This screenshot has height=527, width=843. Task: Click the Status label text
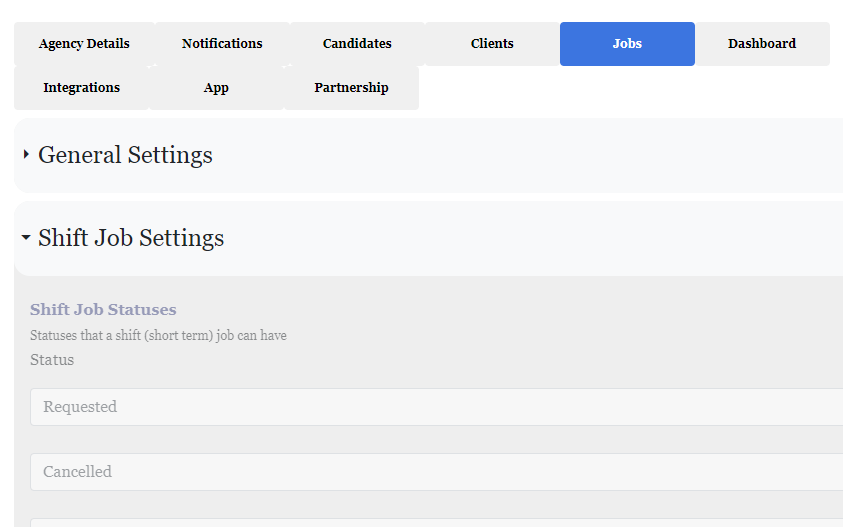52,360
